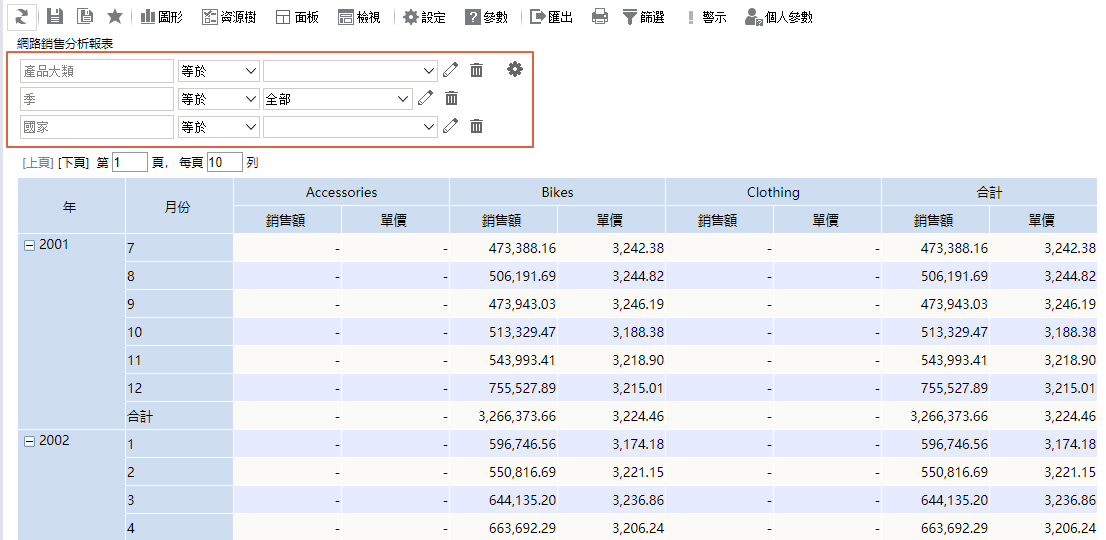Image resolution: width=1106 pixels, height=540 pixels.
Task: Open the 季 value dropdown showing 全部
Action: (337, 99)
